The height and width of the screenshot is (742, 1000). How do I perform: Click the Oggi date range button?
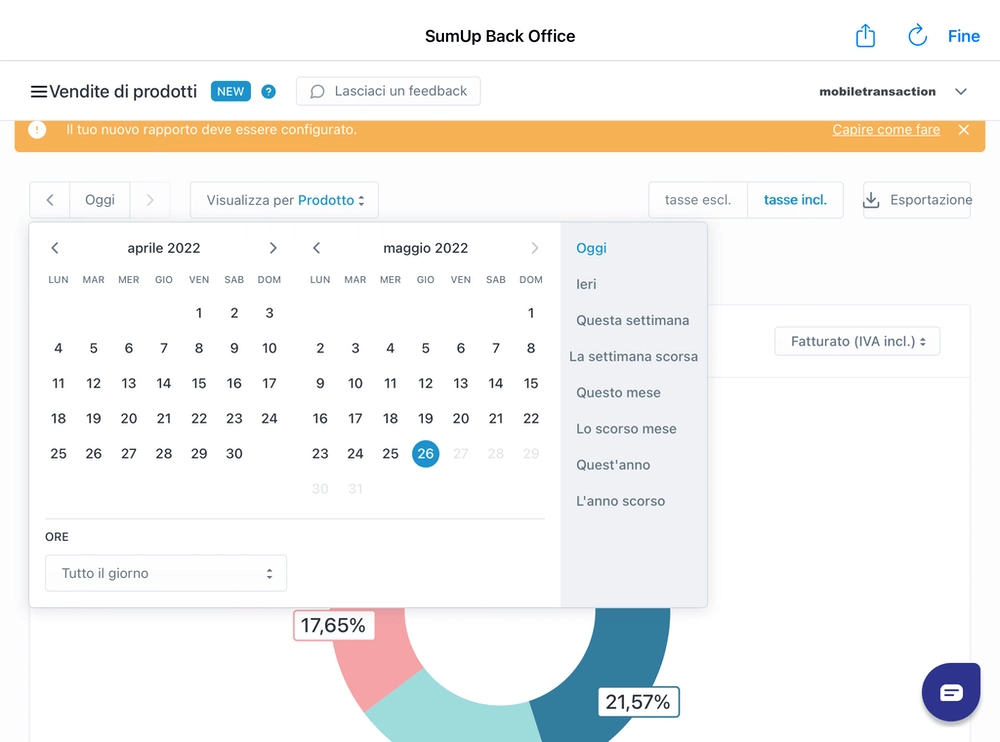(x=99, y=200)
